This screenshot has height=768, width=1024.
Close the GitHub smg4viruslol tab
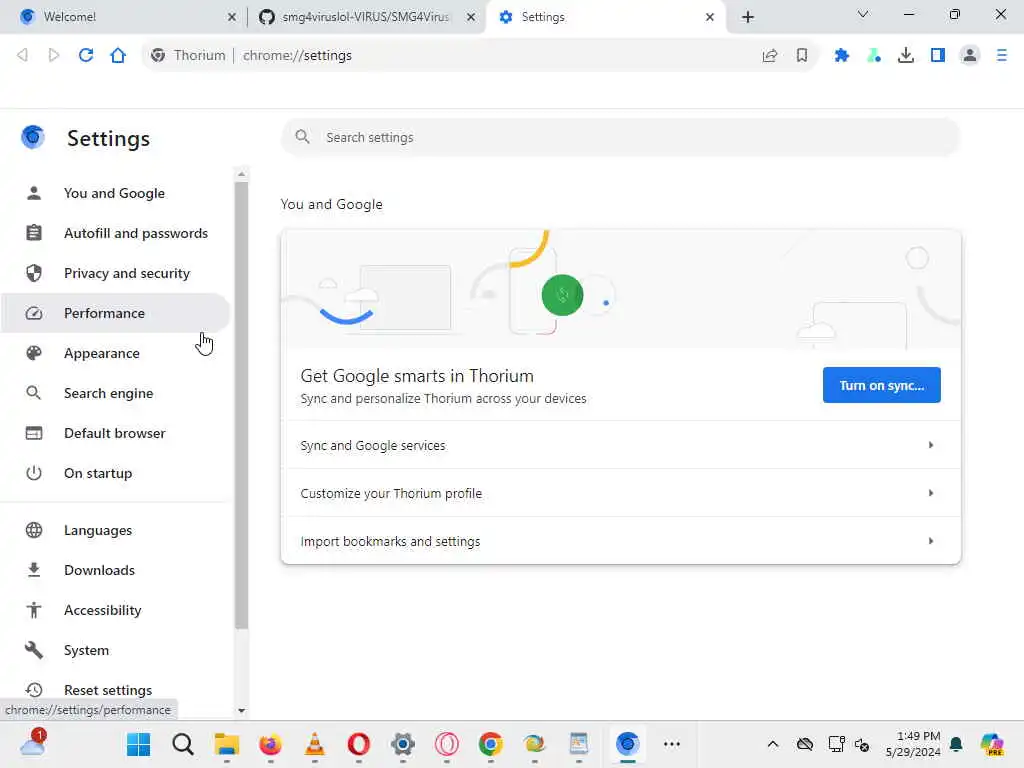471,17
